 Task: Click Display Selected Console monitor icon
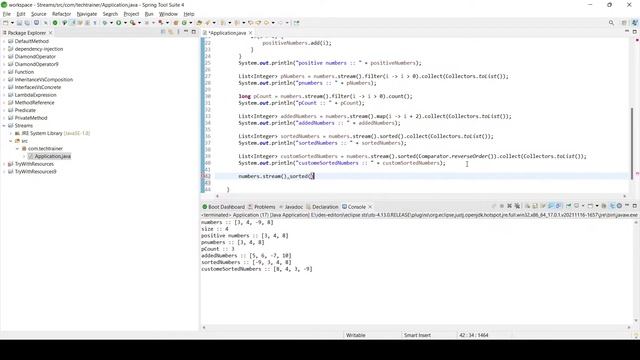click(x=576, y=206)
